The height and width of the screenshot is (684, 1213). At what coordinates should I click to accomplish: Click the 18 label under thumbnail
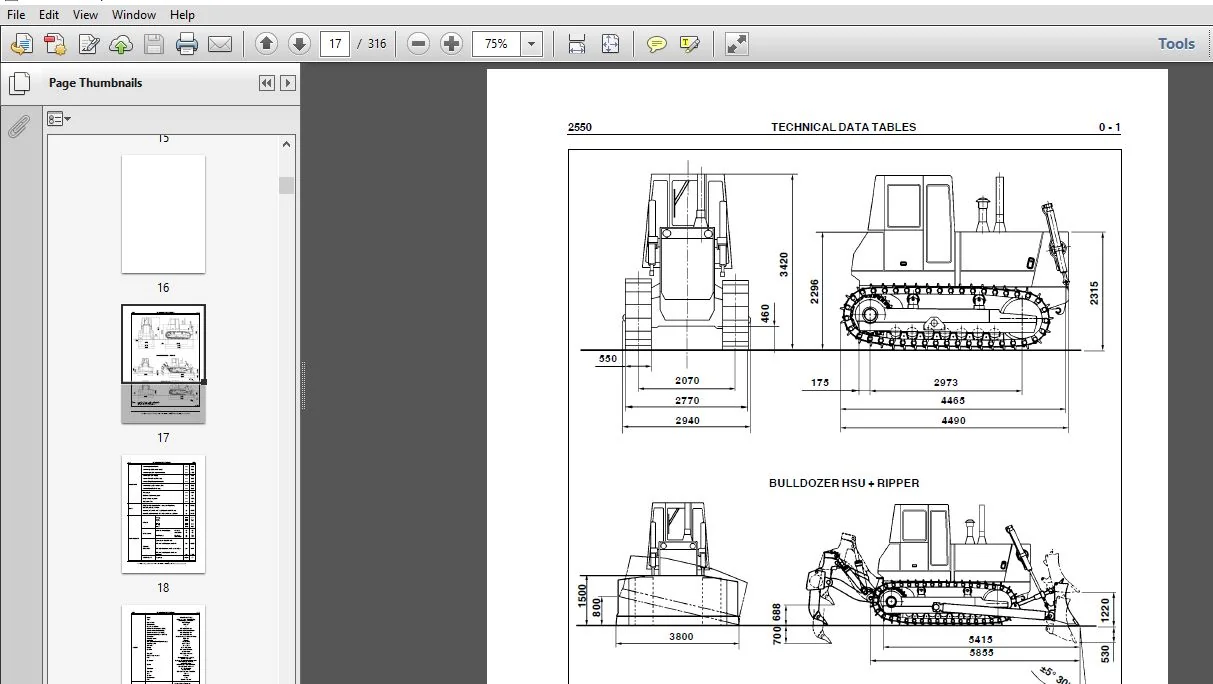pyautogui.click(x=163, y=588)
